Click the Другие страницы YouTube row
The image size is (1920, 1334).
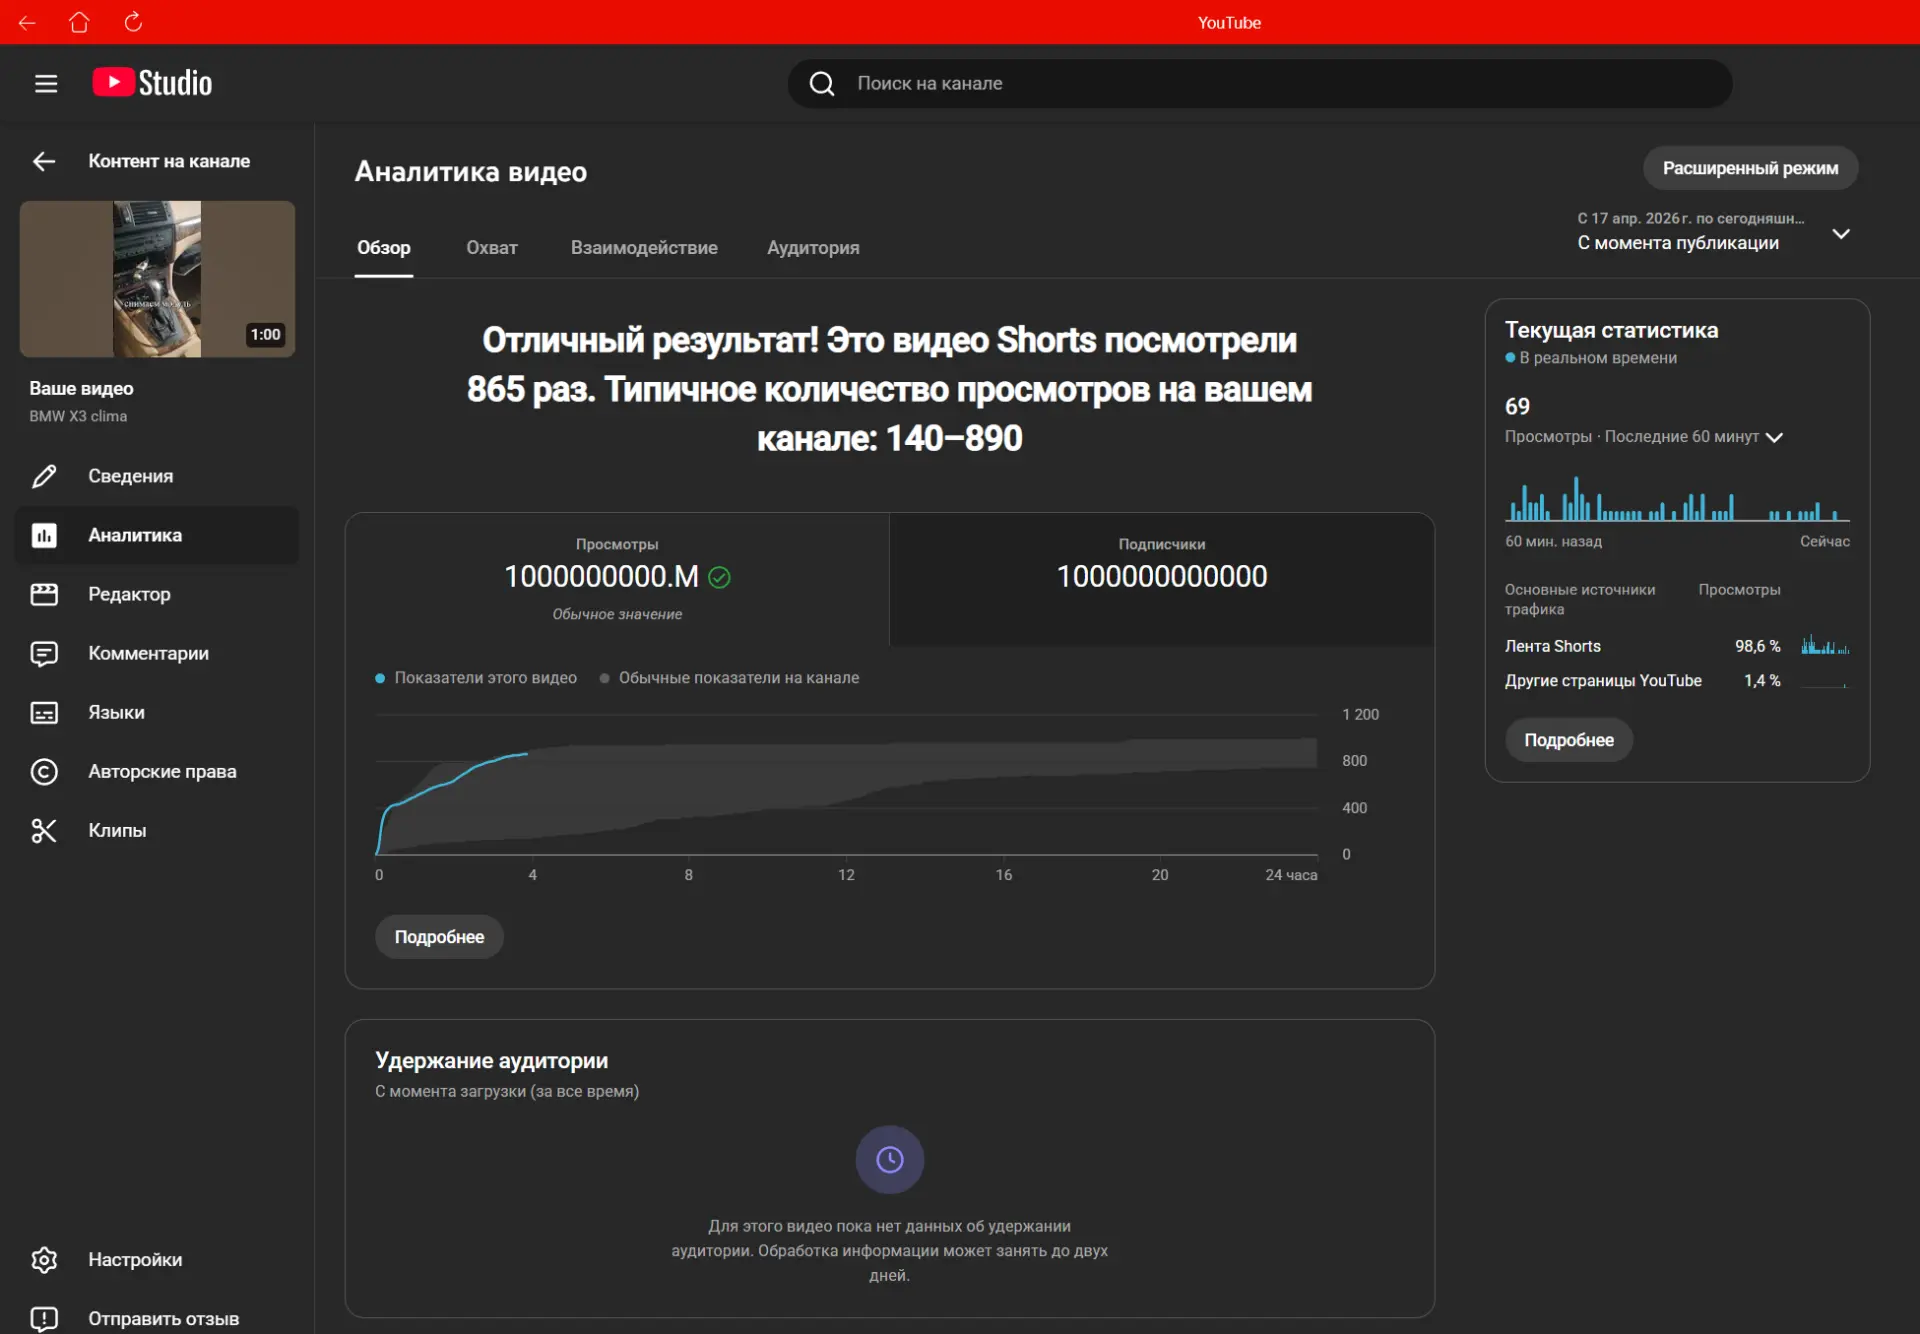coord(1677,680)
